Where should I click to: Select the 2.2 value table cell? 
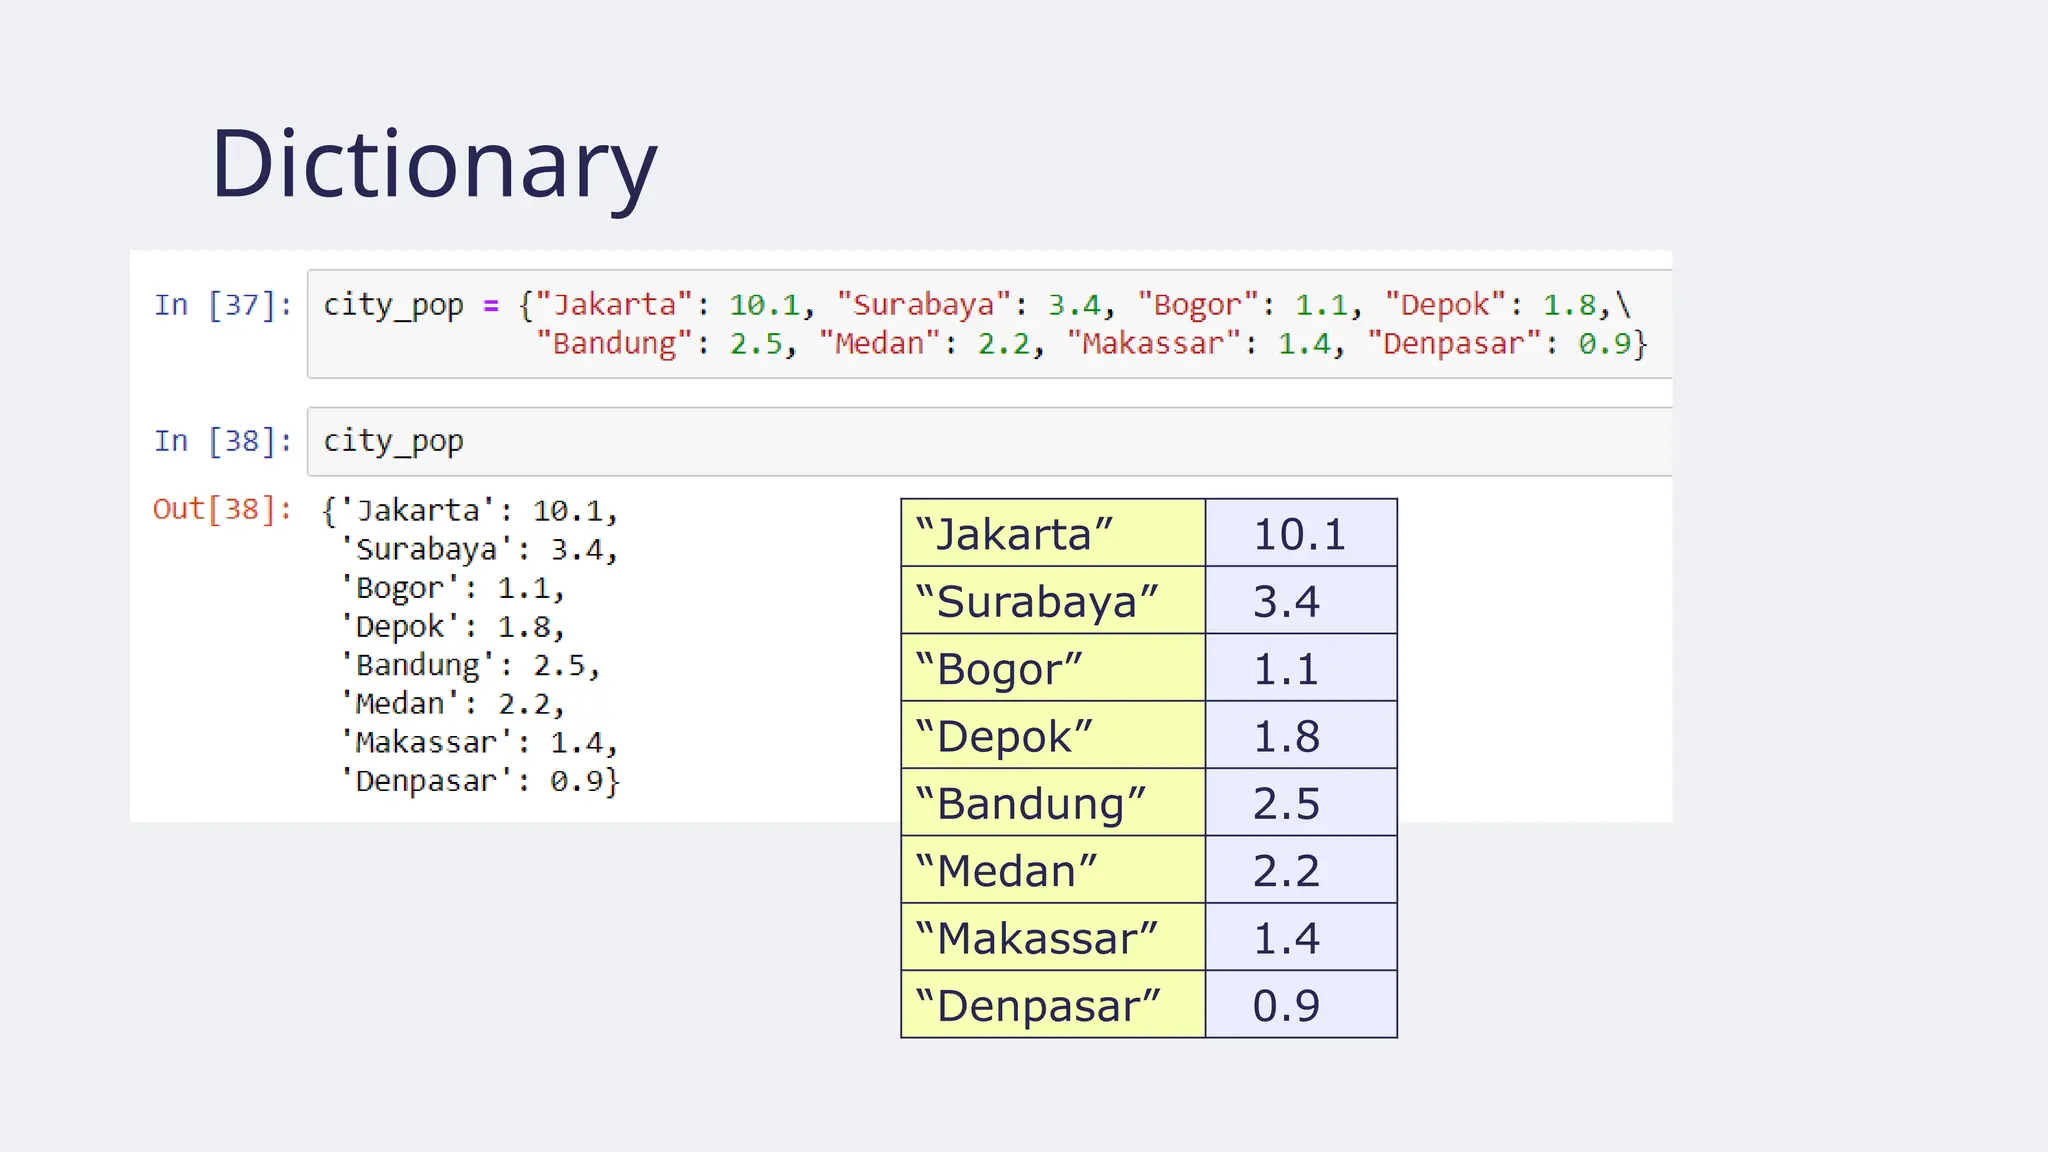click(1301, 870)
